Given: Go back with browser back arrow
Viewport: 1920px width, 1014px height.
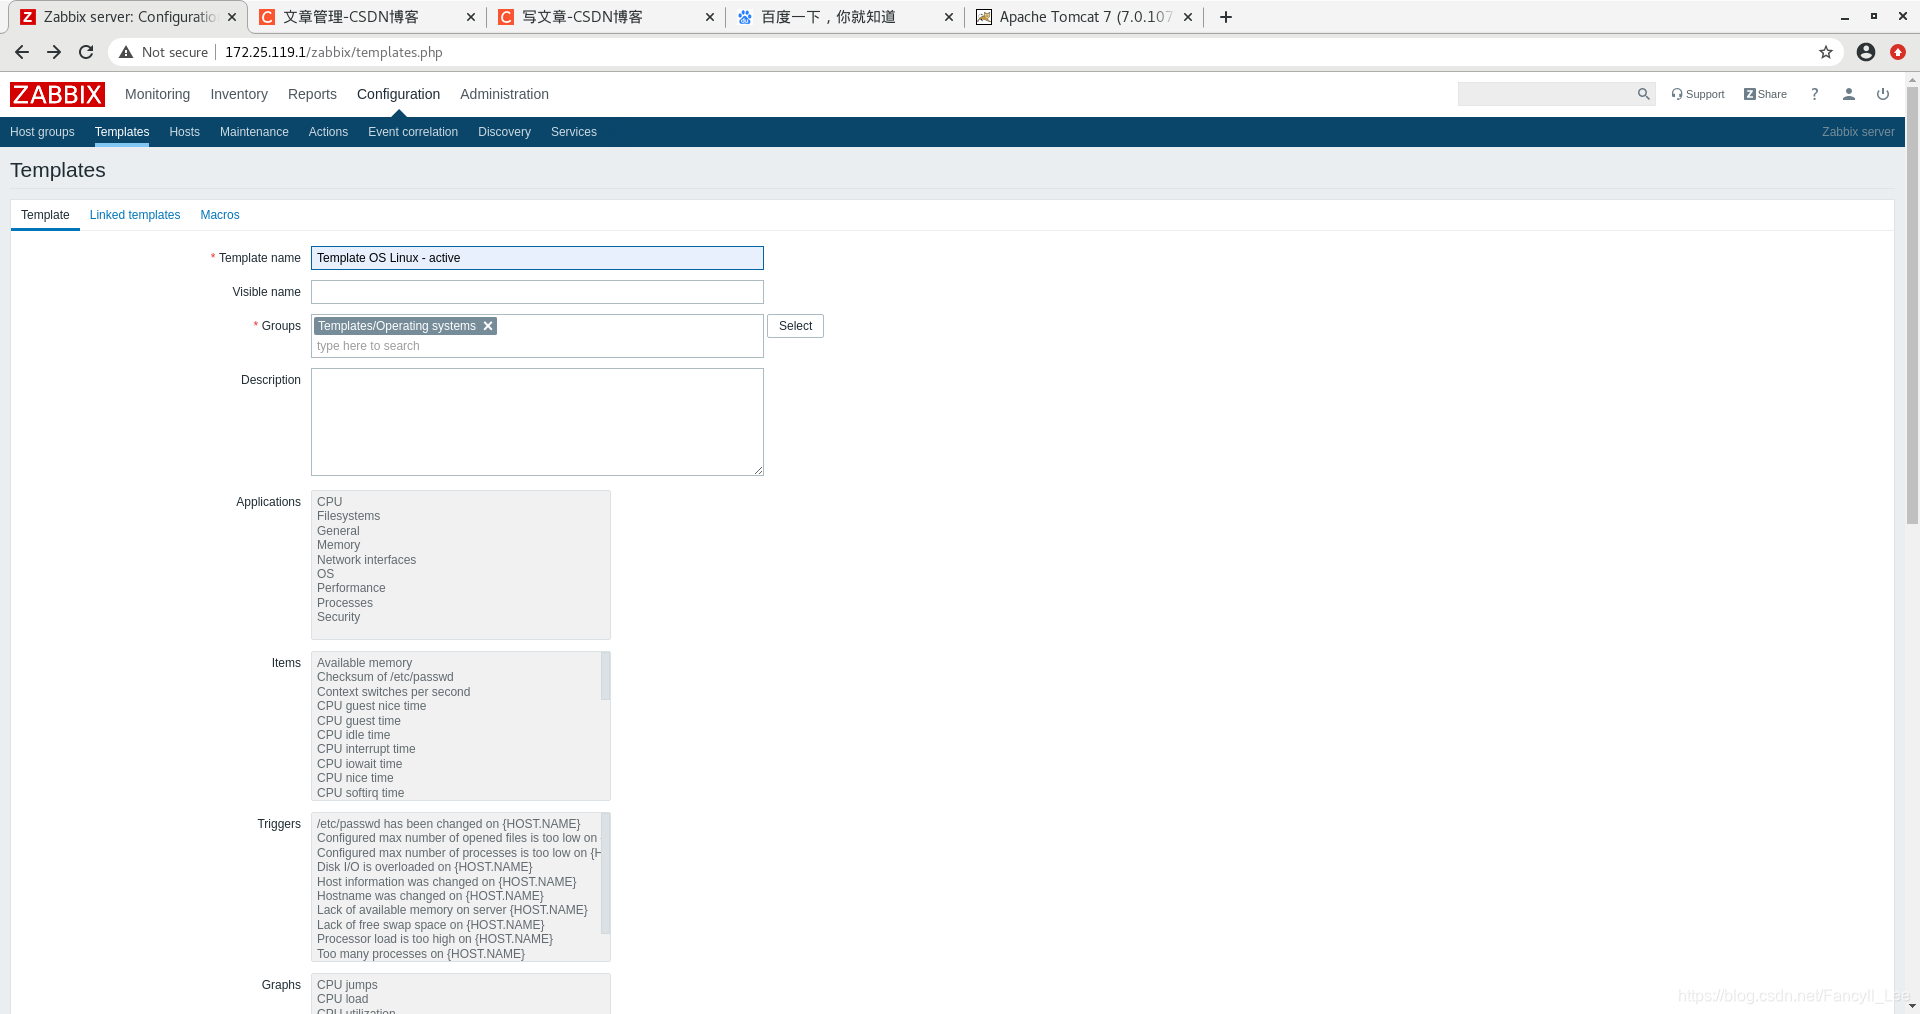Looking at the screenshot, I should pos(22,52).
